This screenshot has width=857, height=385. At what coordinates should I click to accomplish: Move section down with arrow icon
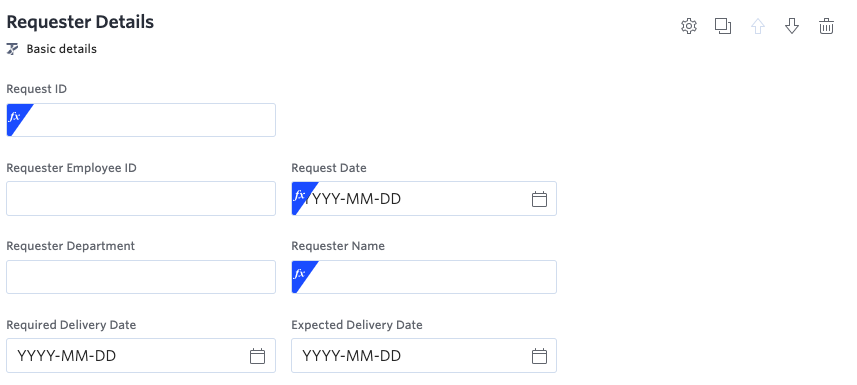coord(792,26)
